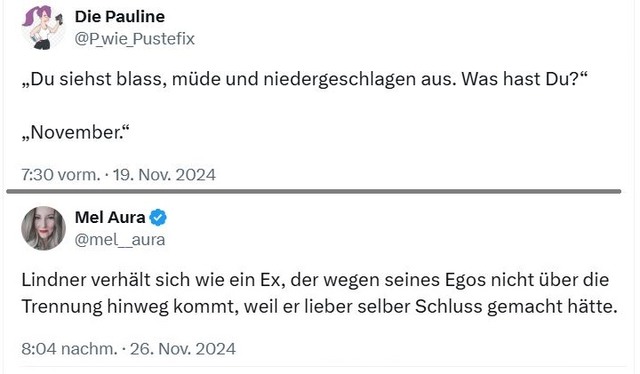The width and height of the screenshot is (640, 374).
Task: Open Mel Aura's profile photo
Action: click(43, 228)
